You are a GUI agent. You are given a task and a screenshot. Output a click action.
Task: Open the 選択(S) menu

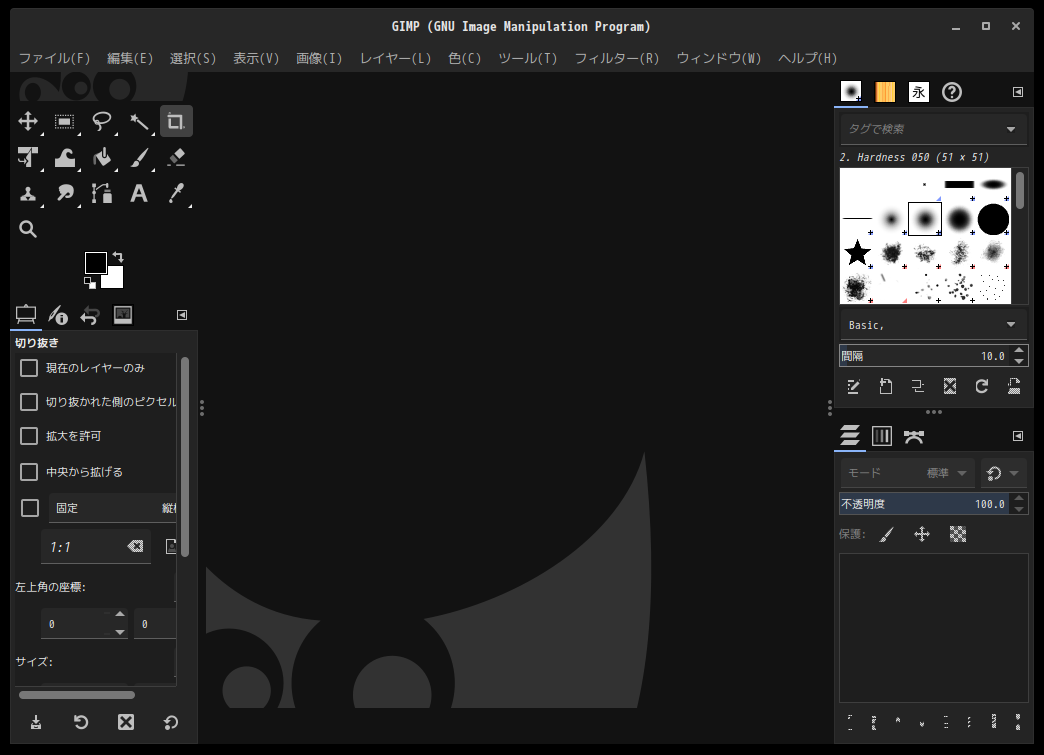193,59
